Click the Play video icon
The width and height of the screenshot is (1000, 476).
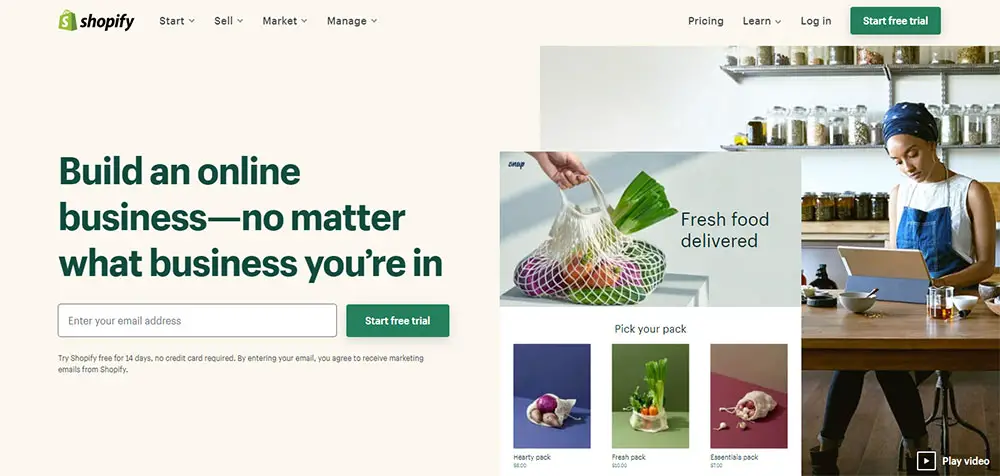click(x=926, y=461)
